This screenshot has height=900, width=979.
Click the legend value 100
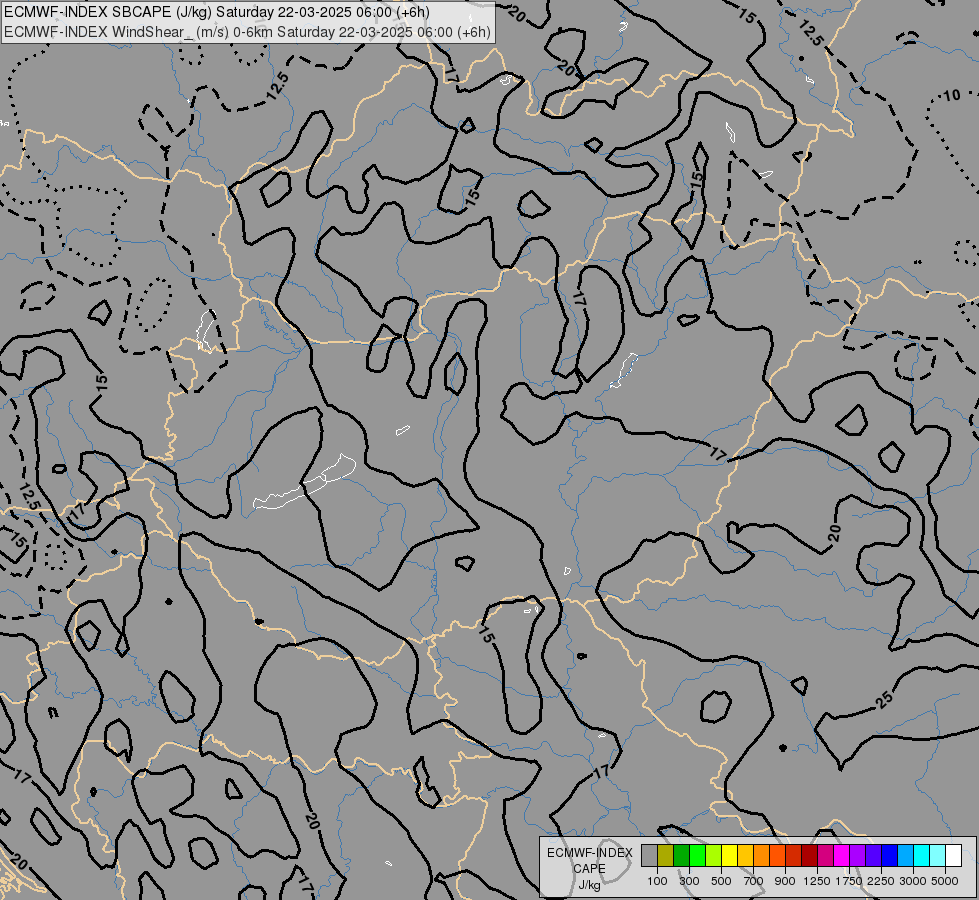pos(657,881)
